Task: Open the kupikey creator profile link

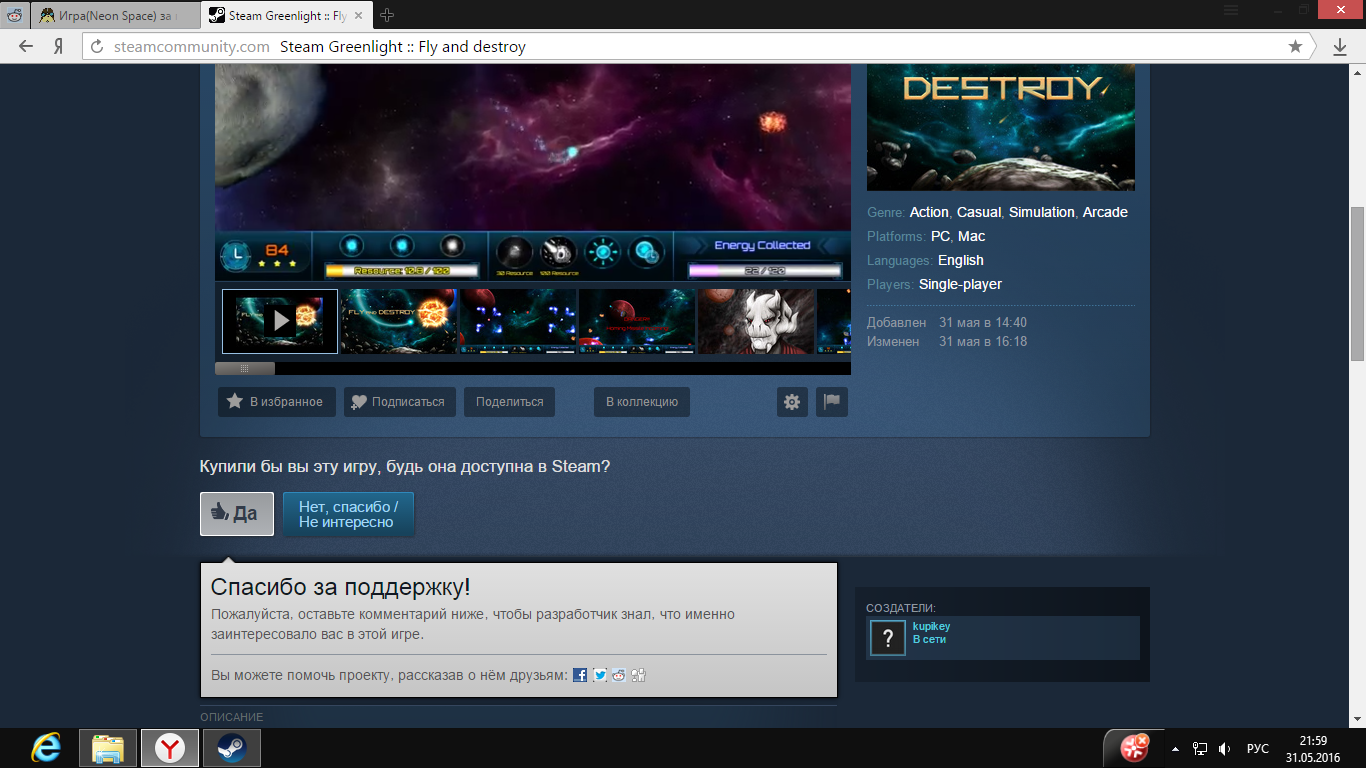Action: coord(932,626)
